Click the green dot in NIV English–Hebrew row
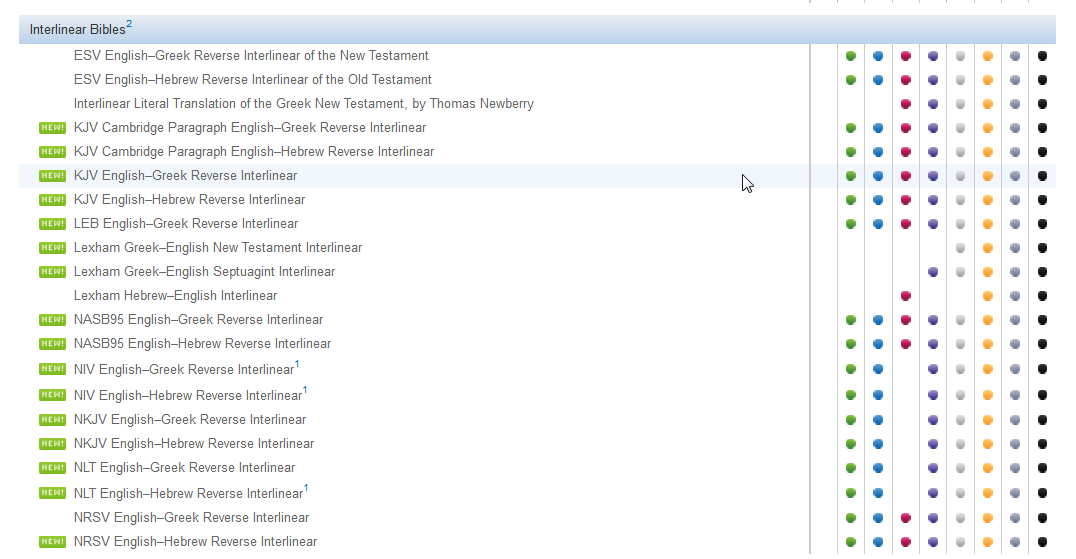Screen dimensions: 1076x559 tap(851, 395)
